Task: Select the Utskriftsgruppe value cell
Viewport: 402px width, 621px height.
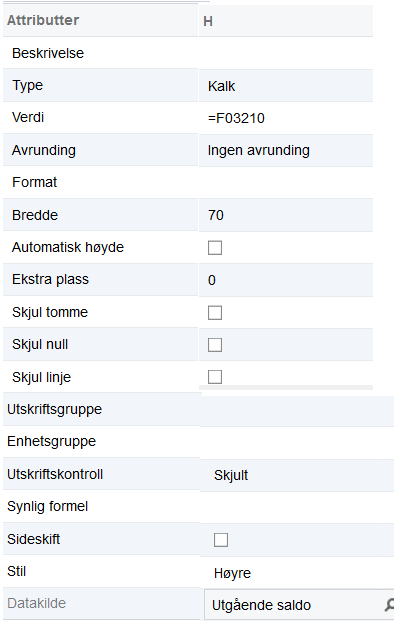Action: [297, 410]
